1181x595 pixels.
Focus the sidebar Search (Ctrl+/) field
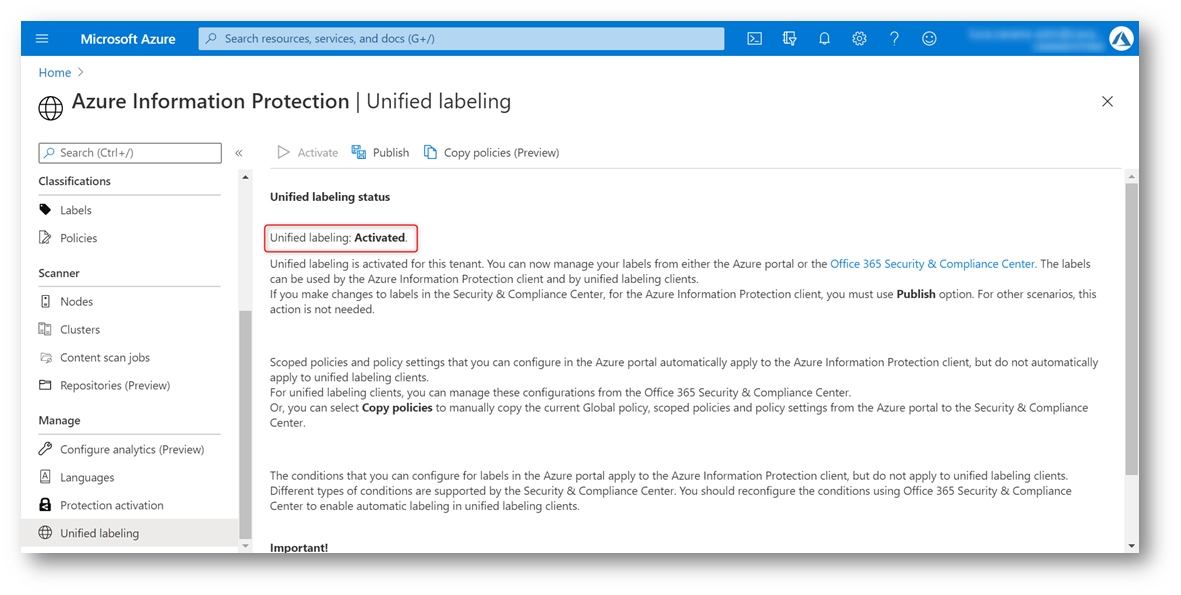point(130,153)
